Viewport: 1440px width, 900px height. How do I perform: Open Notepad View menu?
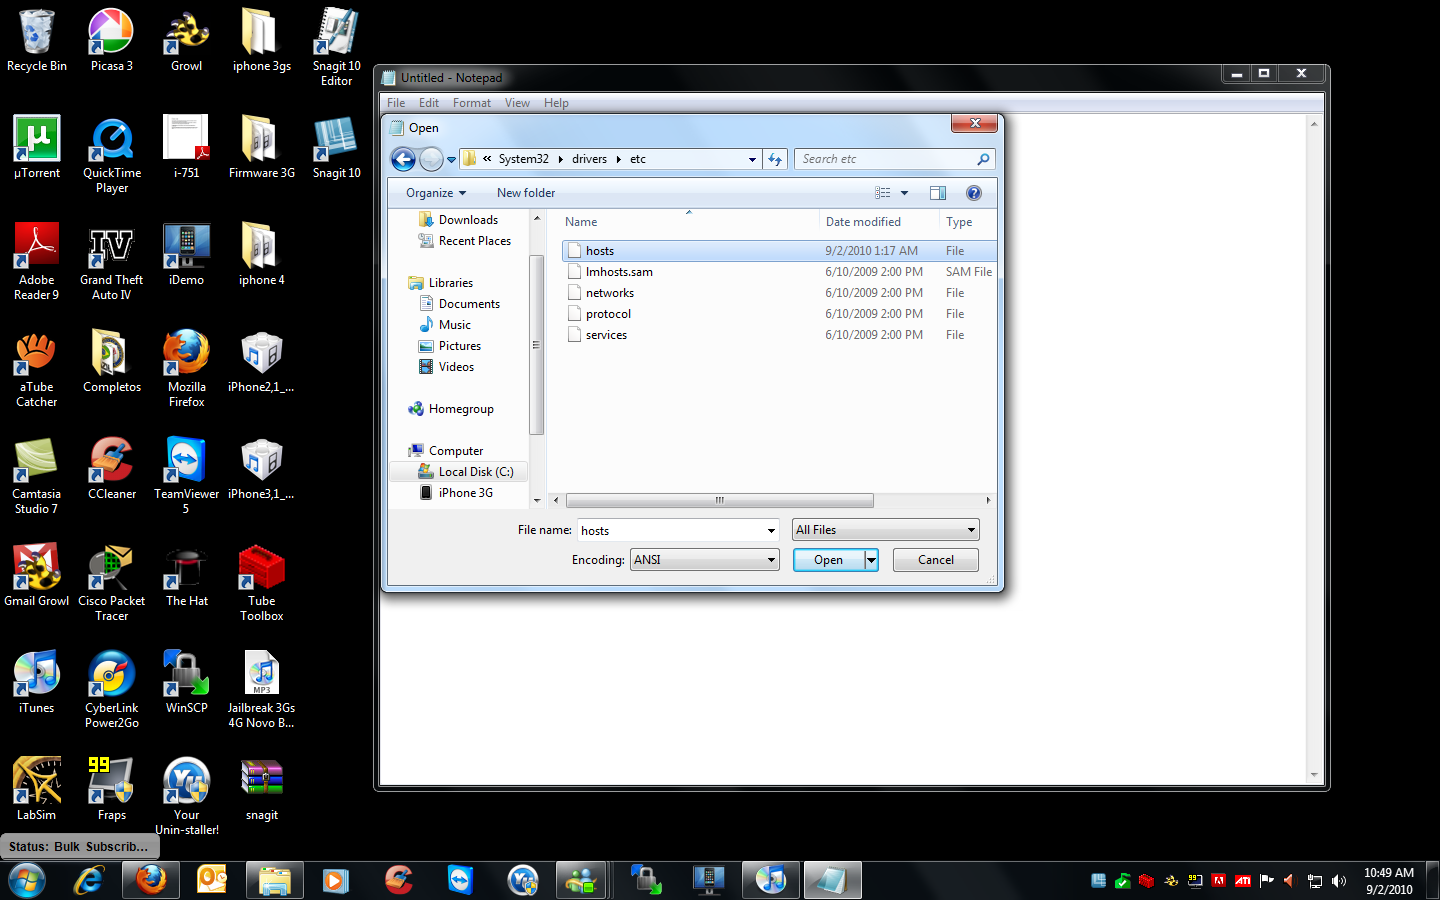click(x=517, y=103)
